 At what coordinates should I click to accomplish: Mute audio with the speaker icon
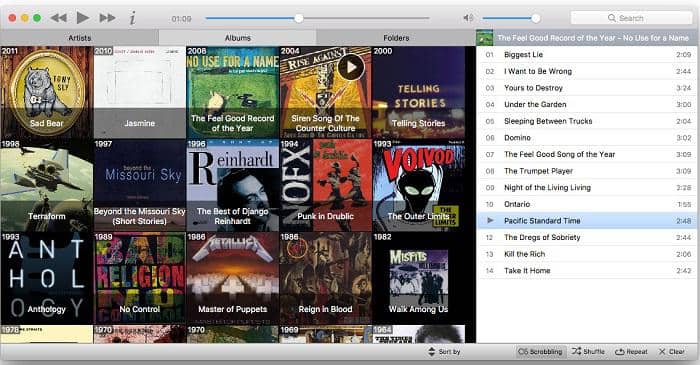point(468,18)
